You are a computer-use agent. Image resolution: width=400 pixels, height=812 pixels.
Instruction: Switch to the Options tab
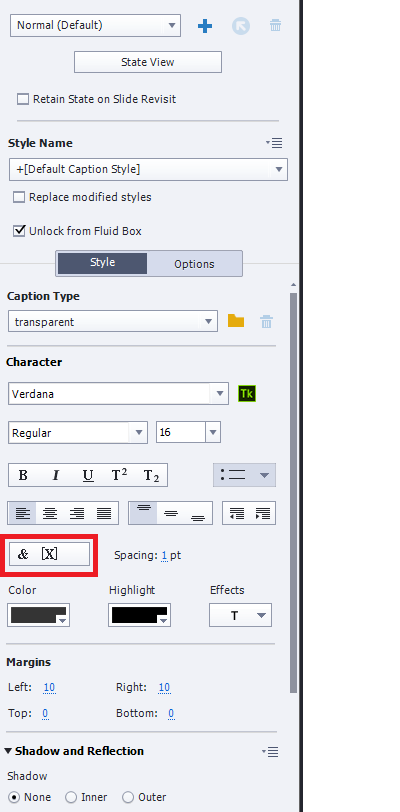[x=194, y=264]
